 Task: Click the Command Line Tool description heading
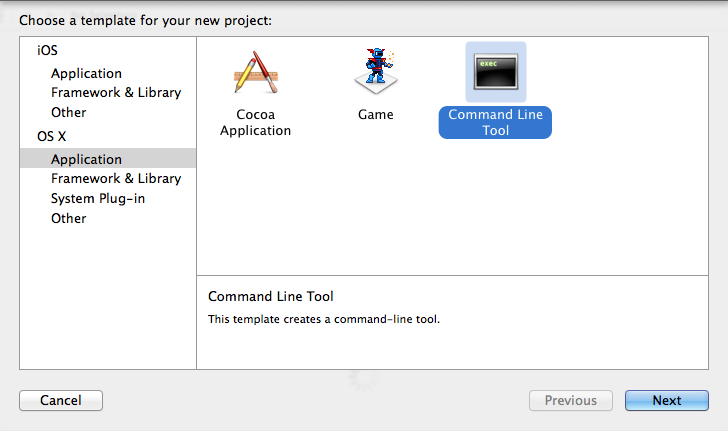click(270, 296)
